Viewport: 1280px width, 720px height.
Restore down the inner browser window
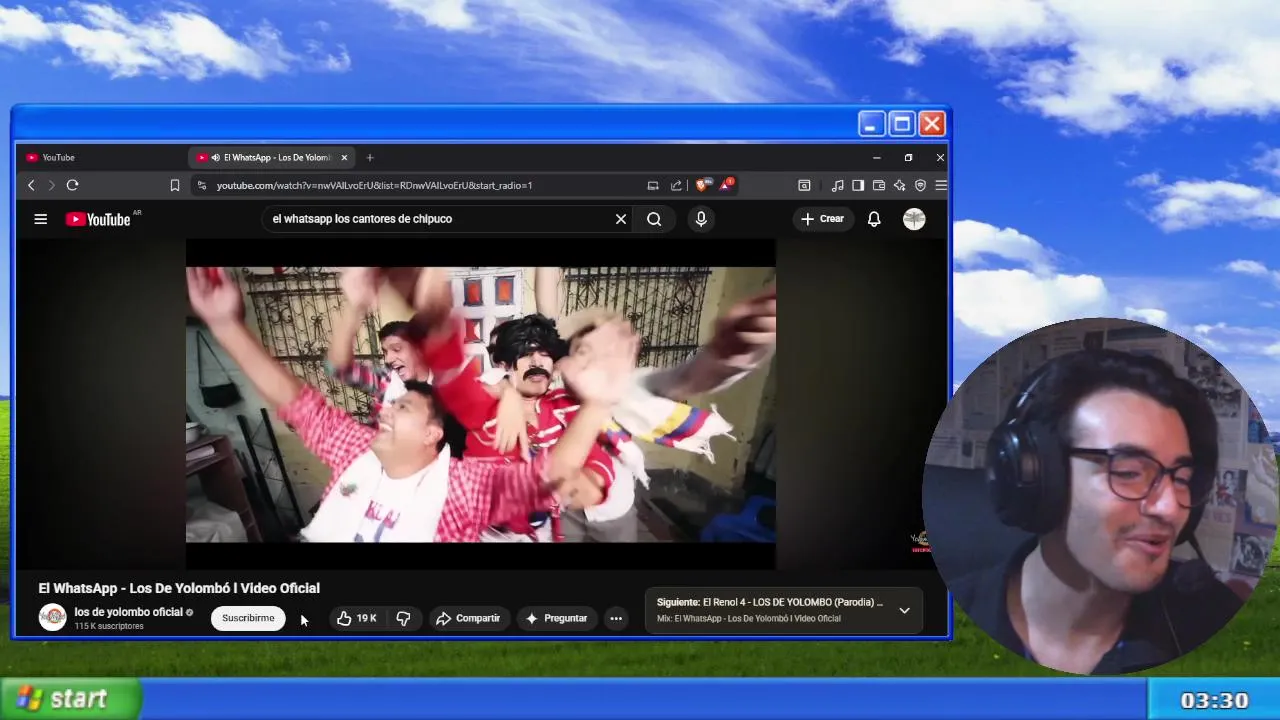[908, 157]
